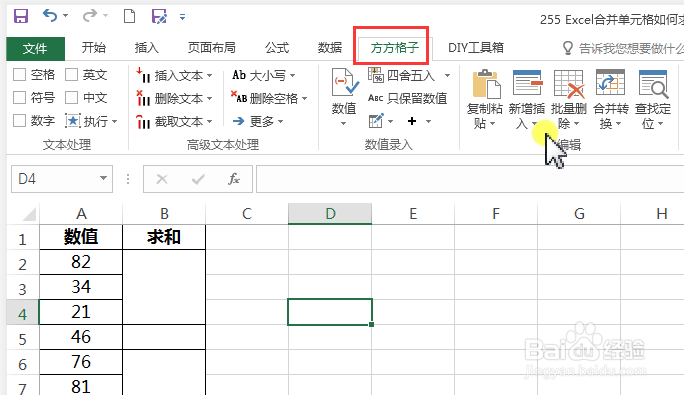Tick the 符号 checkbox

[x=20, y=97]
